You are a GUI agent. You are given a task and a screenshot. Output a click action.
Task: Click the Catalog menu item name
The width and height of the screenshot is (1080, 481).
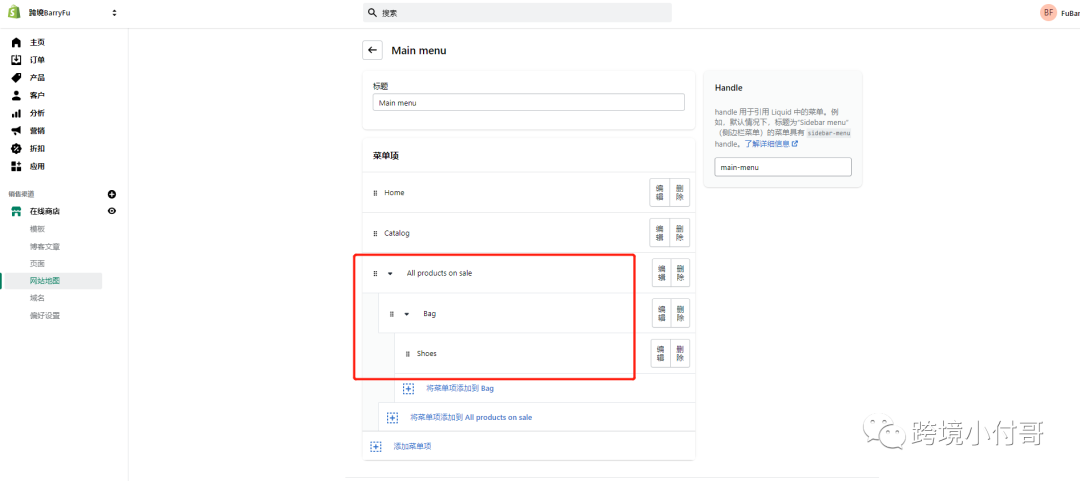click(397, 234)
